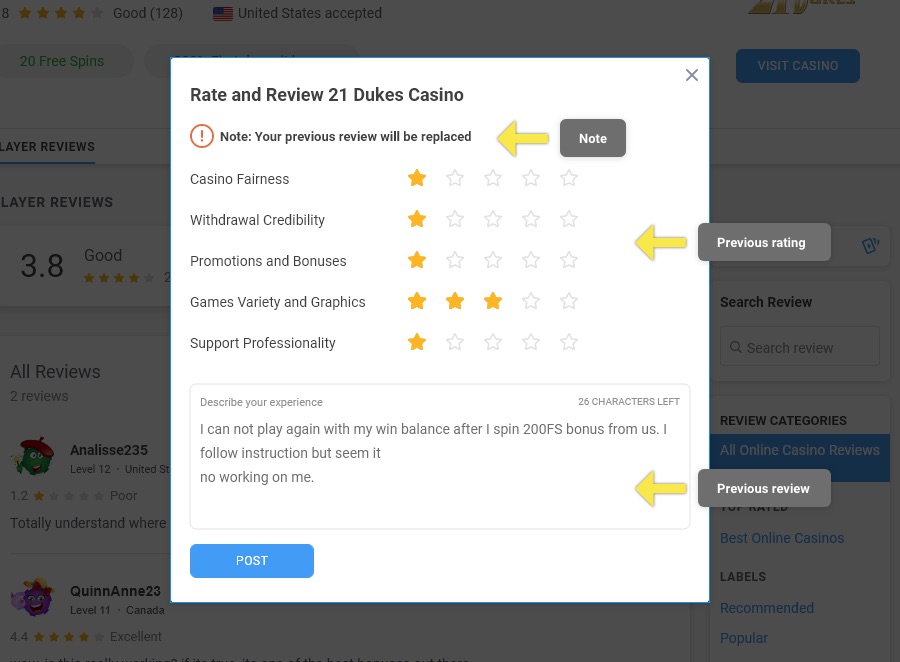This screenshot has width=900, height=662.
Task: Post the casino review
Action: tap(252, 561)
